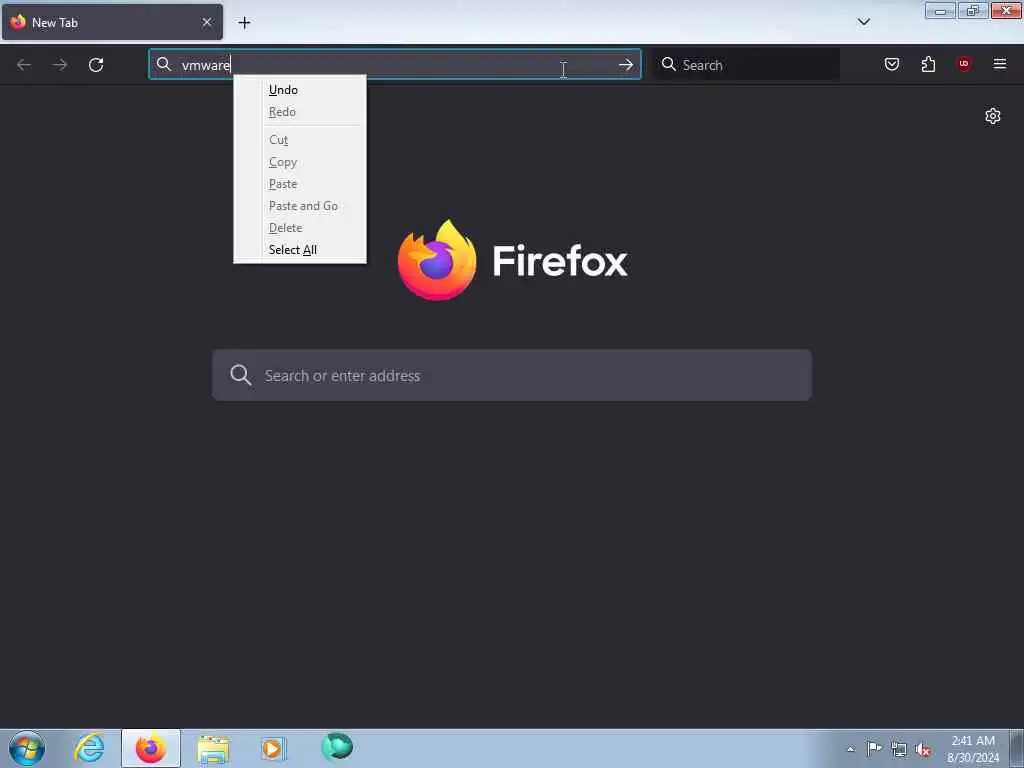Screen dimensions: 1024x768
Task: Choose Copy from the context menu
Action: click(300, 162)
